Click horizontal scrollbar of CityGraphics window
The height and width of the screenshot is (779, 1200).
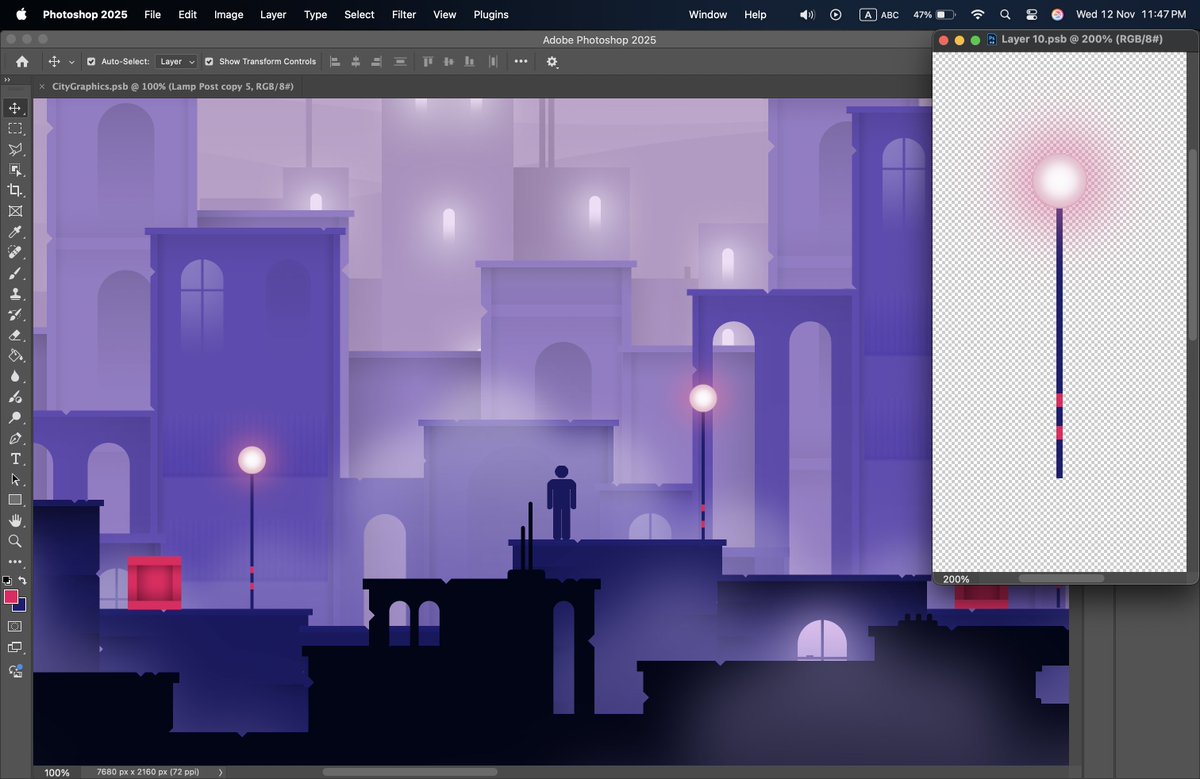click(410, 772)
